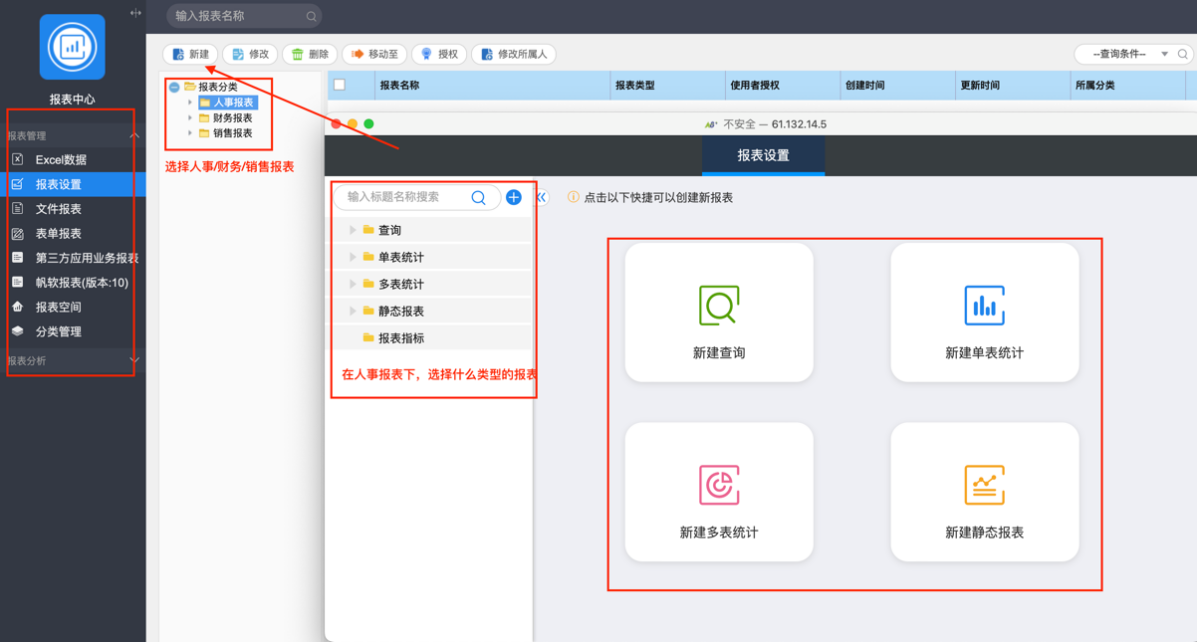
Task: Select the 报表设置 tab
Action: 763,156
